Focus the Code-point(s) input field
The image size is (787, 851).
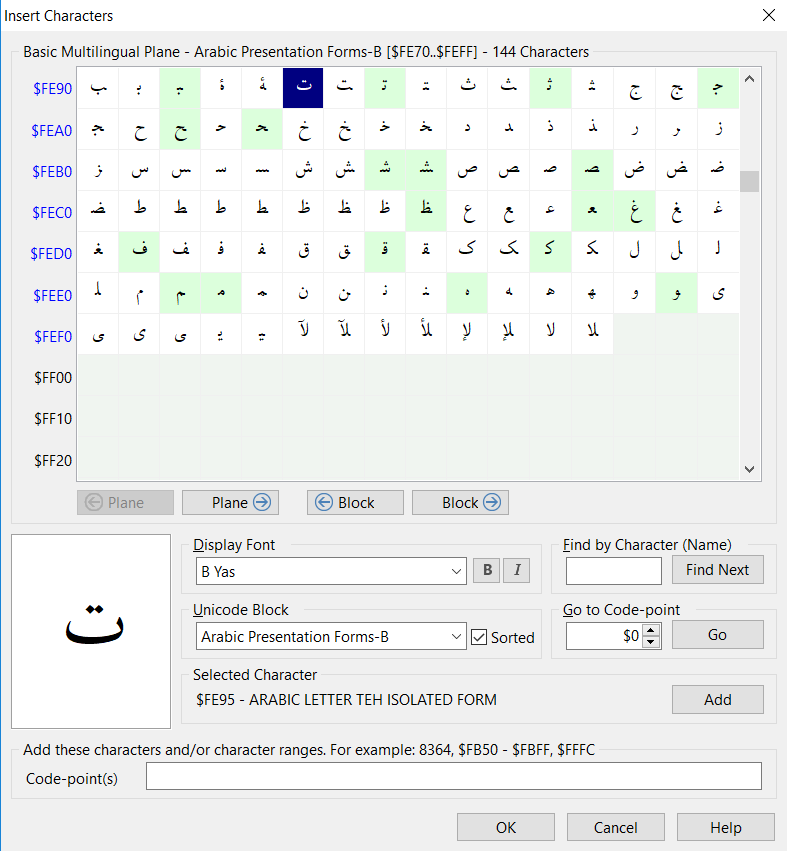(x=453, y=777)
